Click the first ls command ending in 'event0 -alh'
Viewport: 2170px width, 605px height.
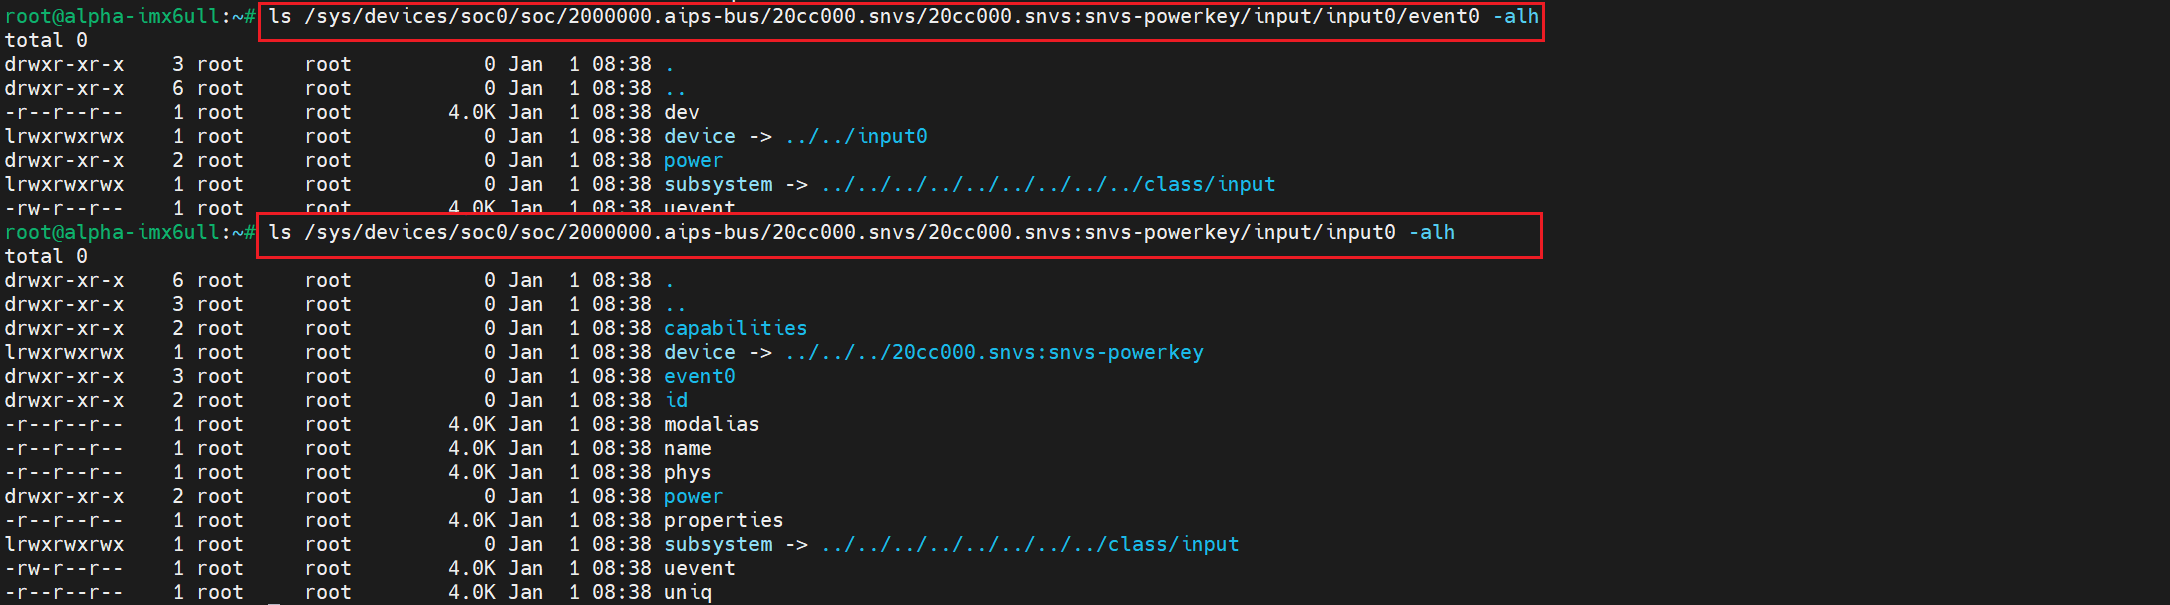pyautogui.click(x=902, y=16)
